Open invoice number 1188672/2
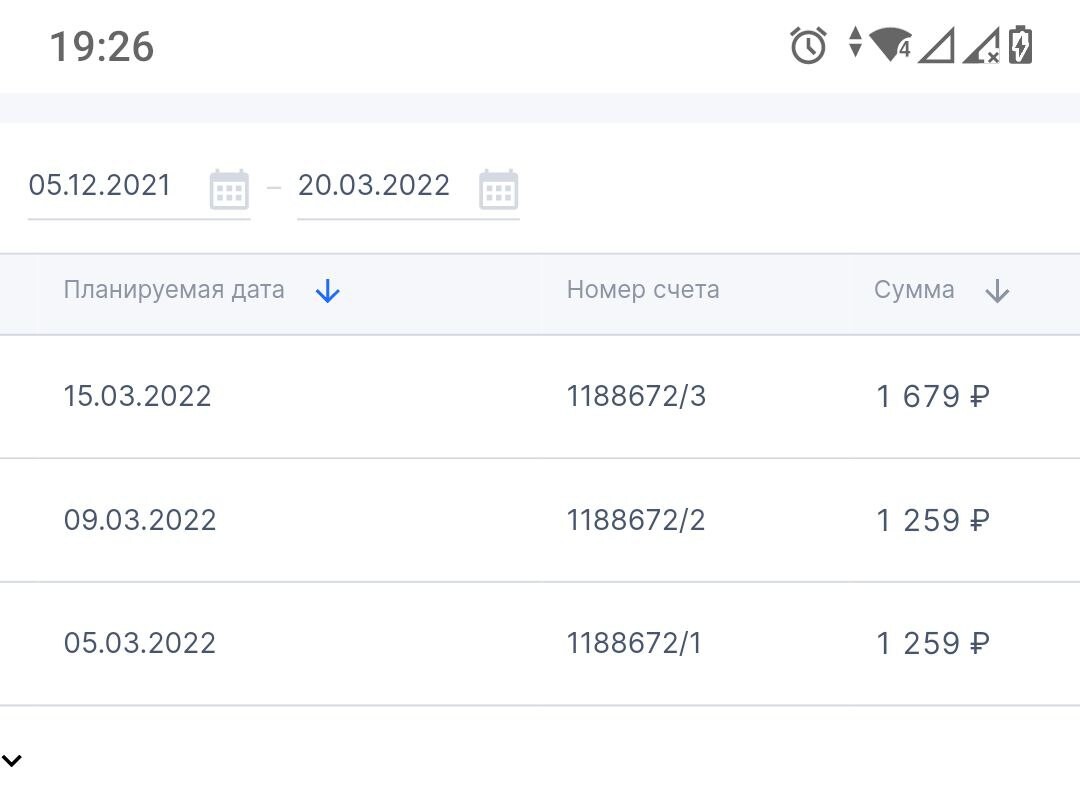 point(636,521)
